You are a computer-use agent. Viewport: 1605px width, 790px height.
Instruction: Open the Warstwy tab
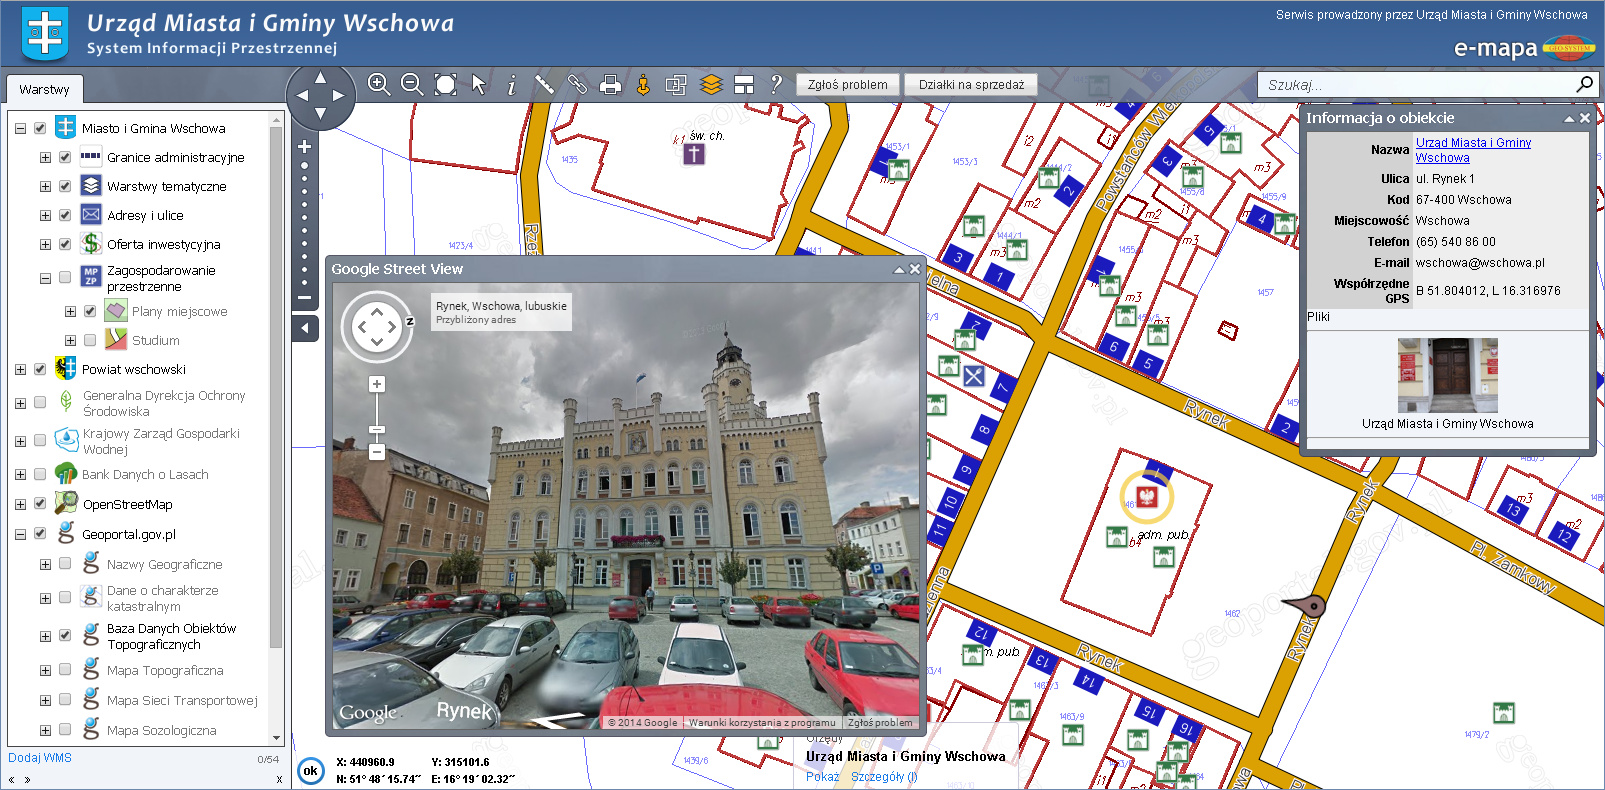pos(44,89)
